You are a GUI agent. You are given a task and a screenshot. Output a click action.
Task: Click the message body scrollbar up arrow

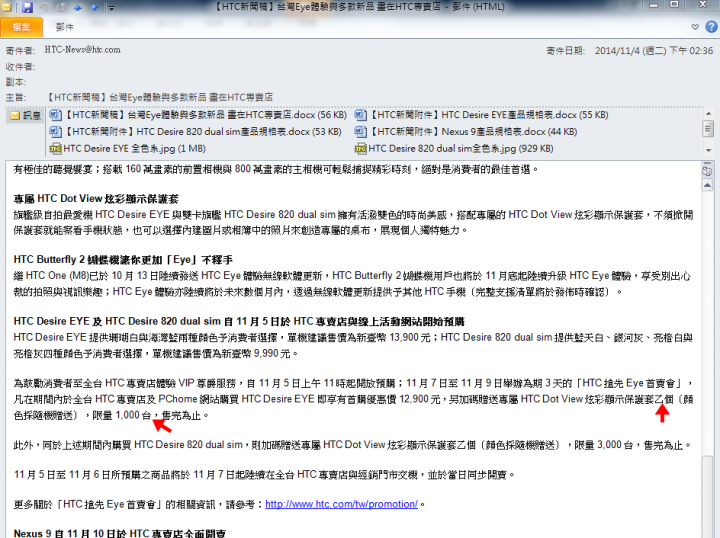click(707, 185)
